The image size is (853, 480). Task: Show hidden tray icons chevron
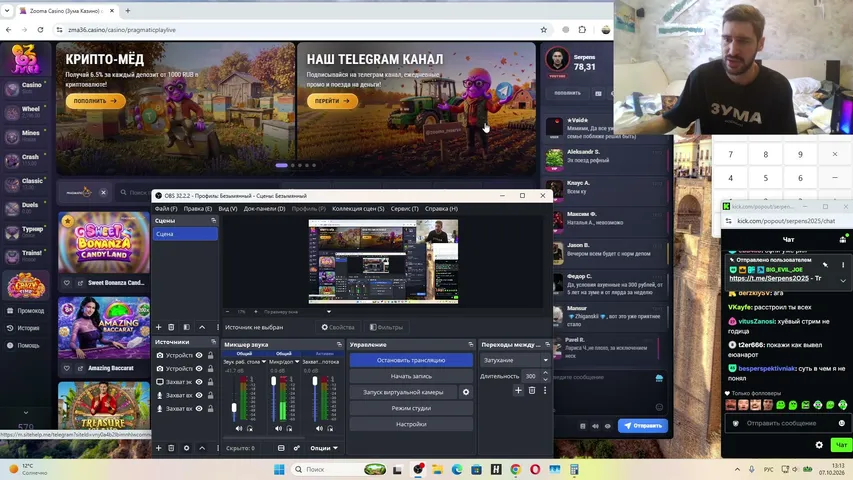[737, 469]
